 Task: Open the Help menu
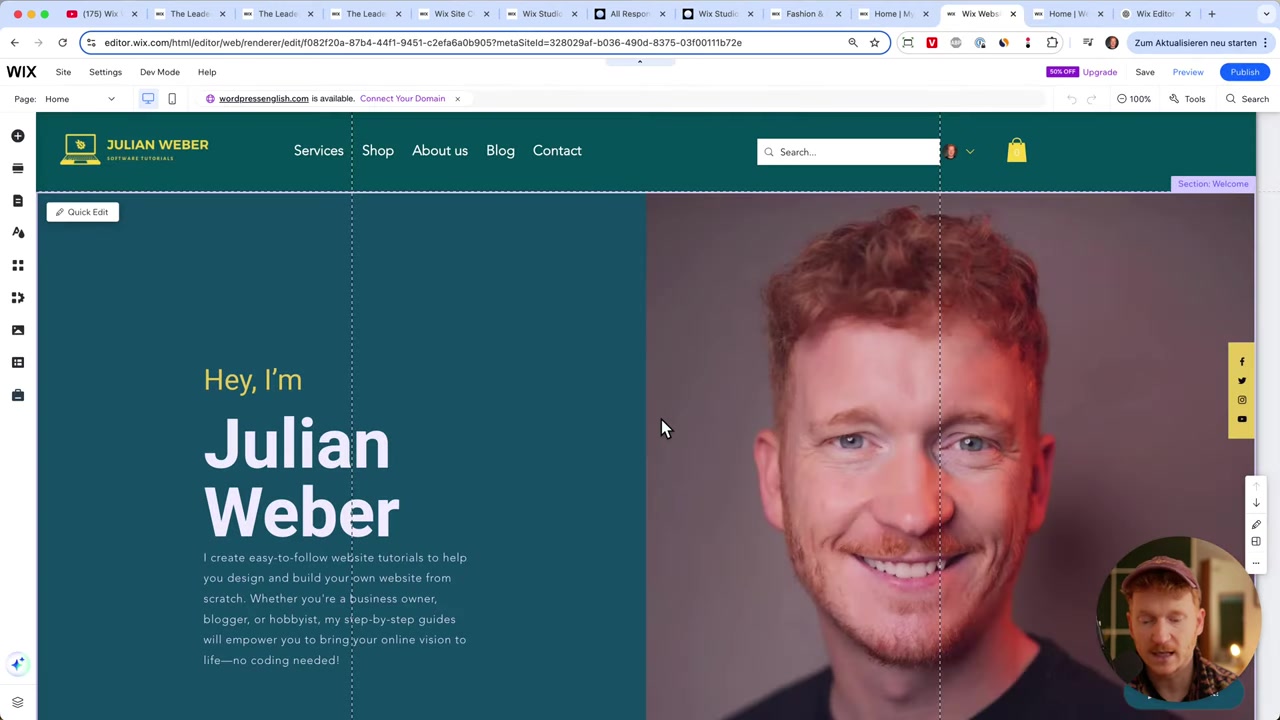pyautogui.click(x=207, y=72)
